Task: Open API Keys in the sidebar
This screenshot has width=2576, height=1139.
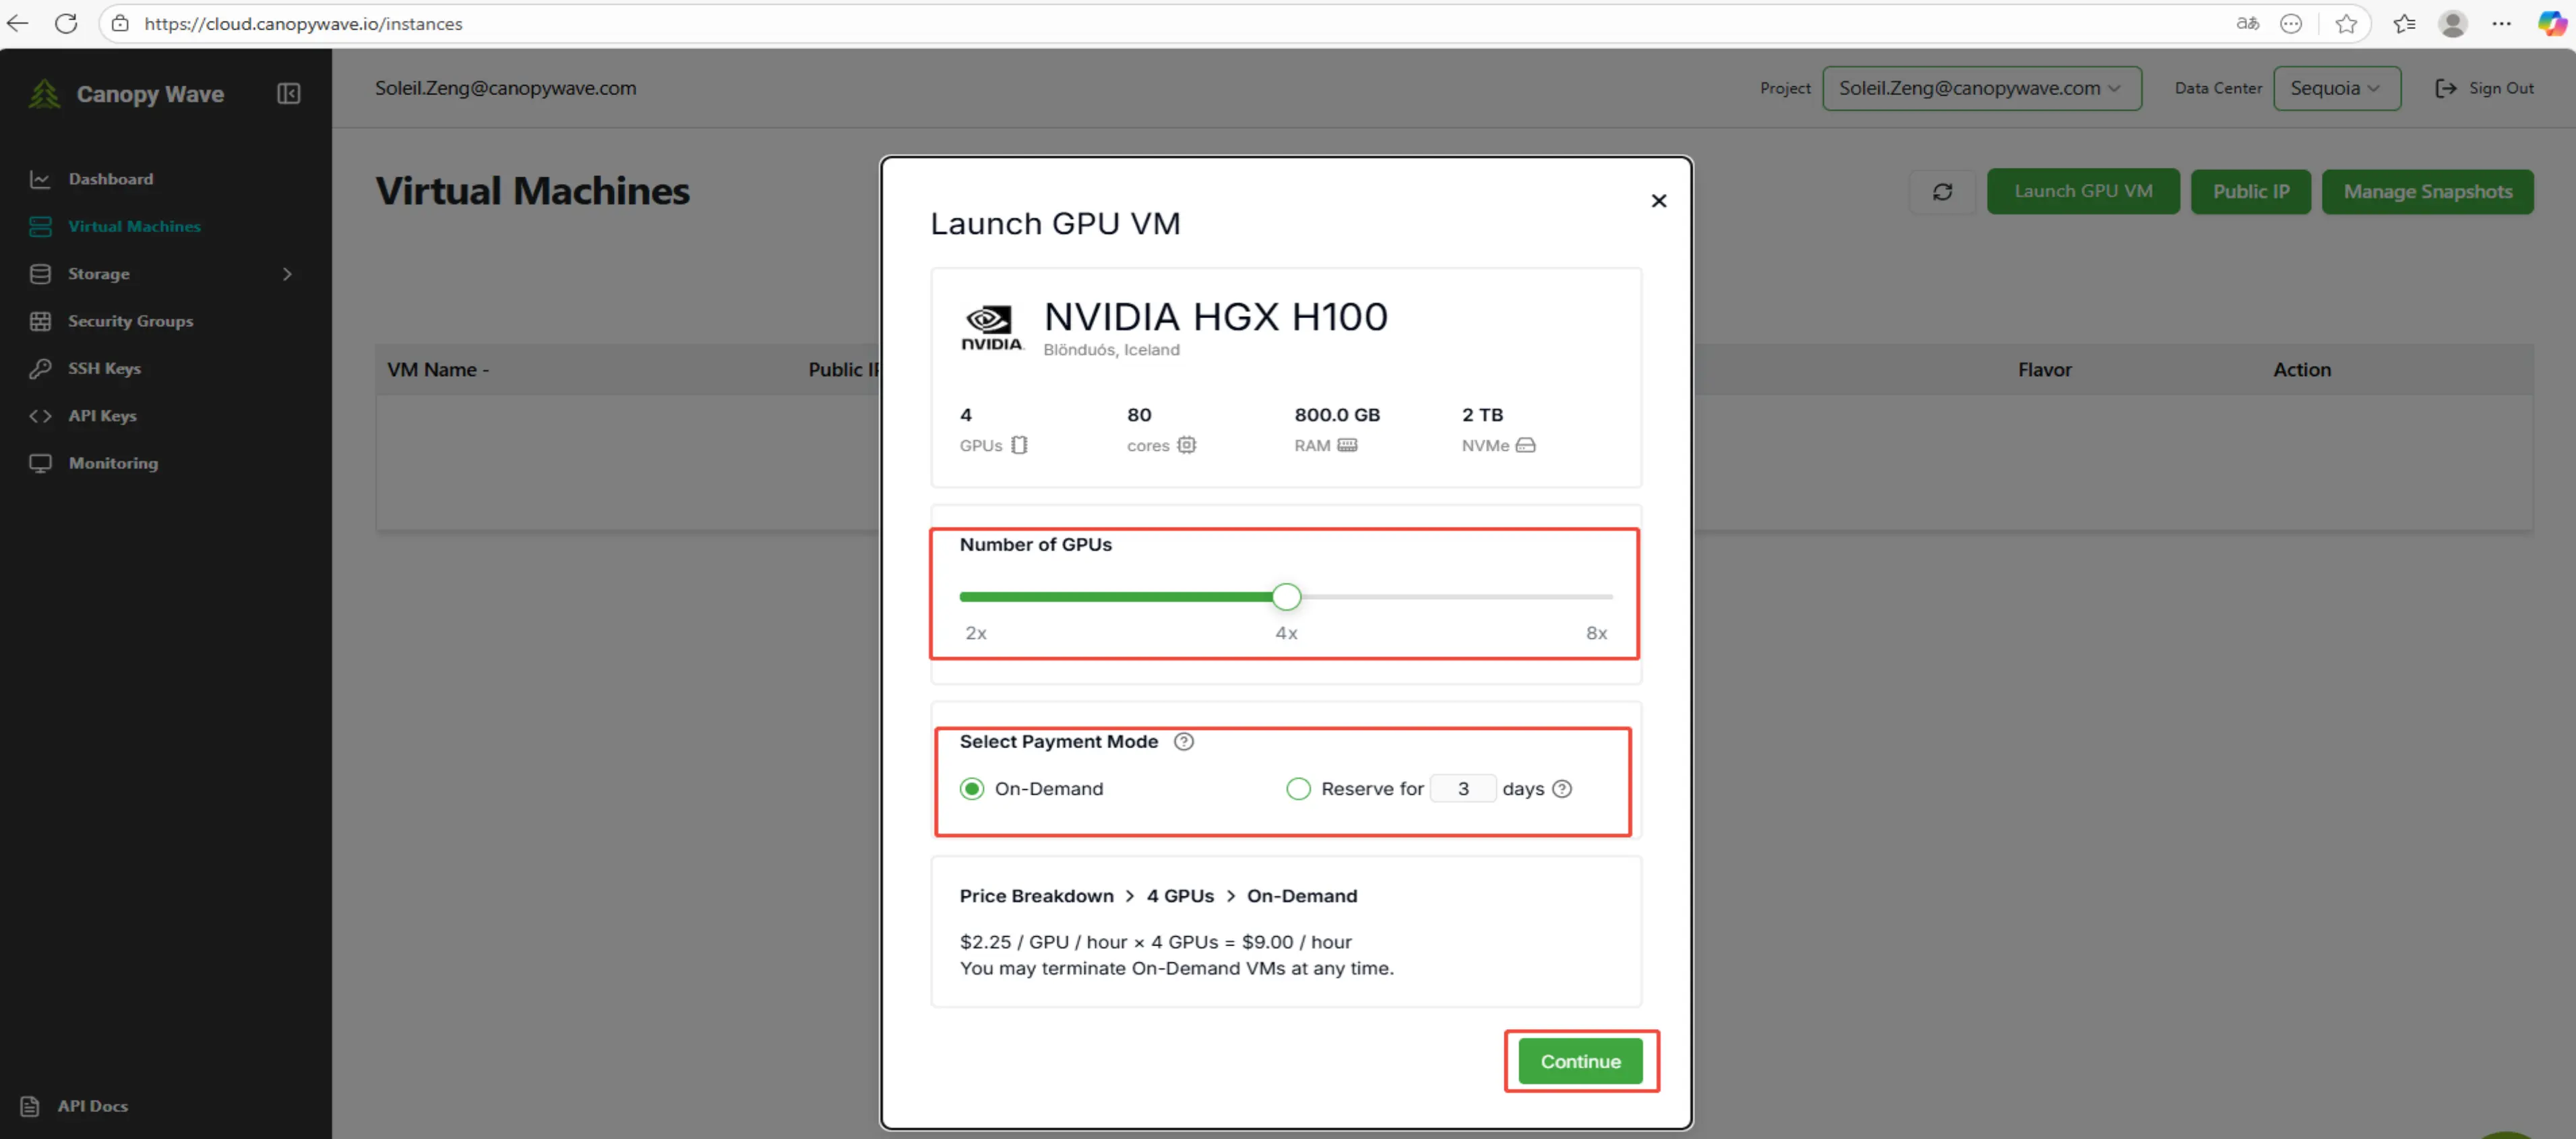Action: coord(102,416)
